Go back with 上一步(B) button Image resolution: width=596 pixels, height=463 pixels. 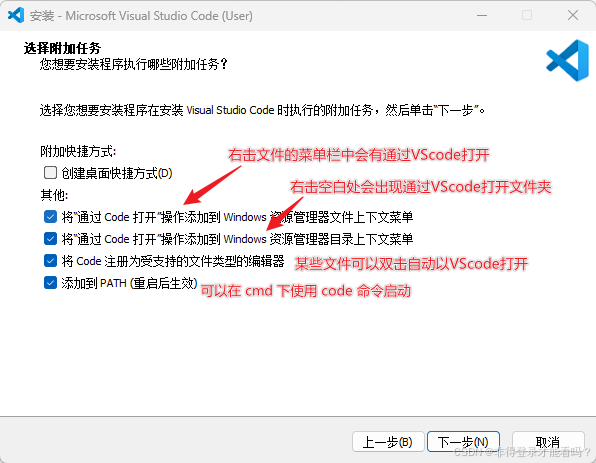388,442
